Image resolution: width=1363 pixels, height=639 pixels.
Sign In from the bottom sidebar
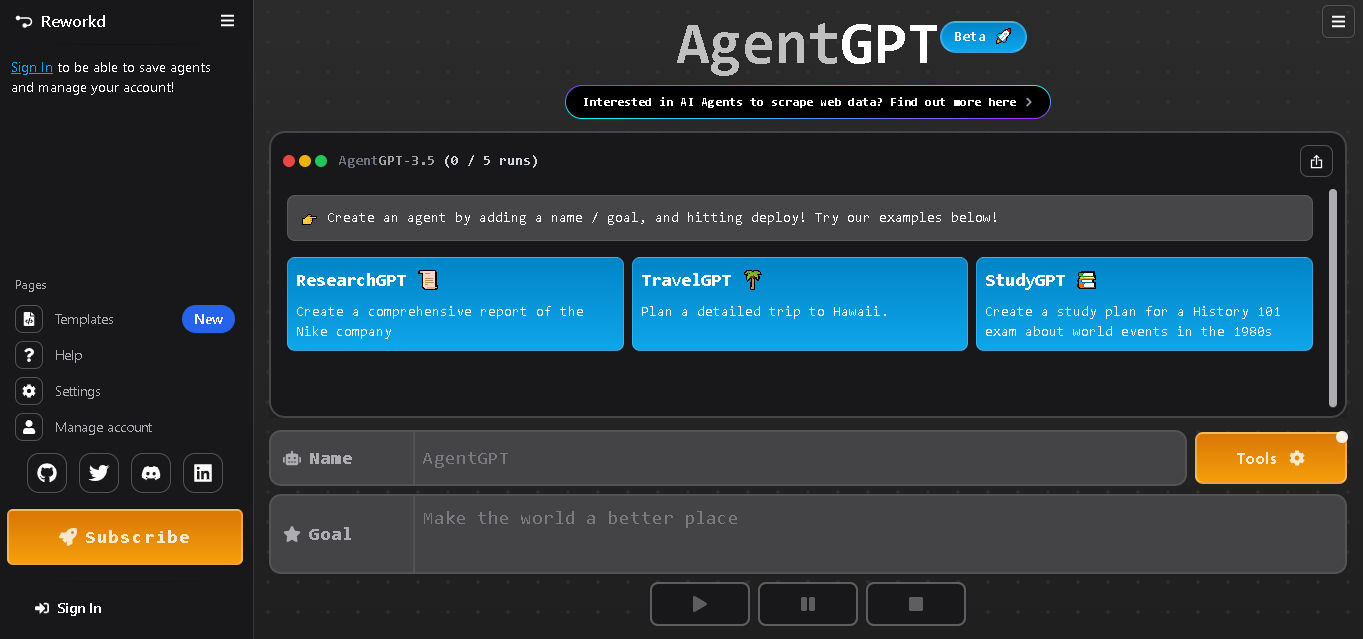click(x=68, y=608)
